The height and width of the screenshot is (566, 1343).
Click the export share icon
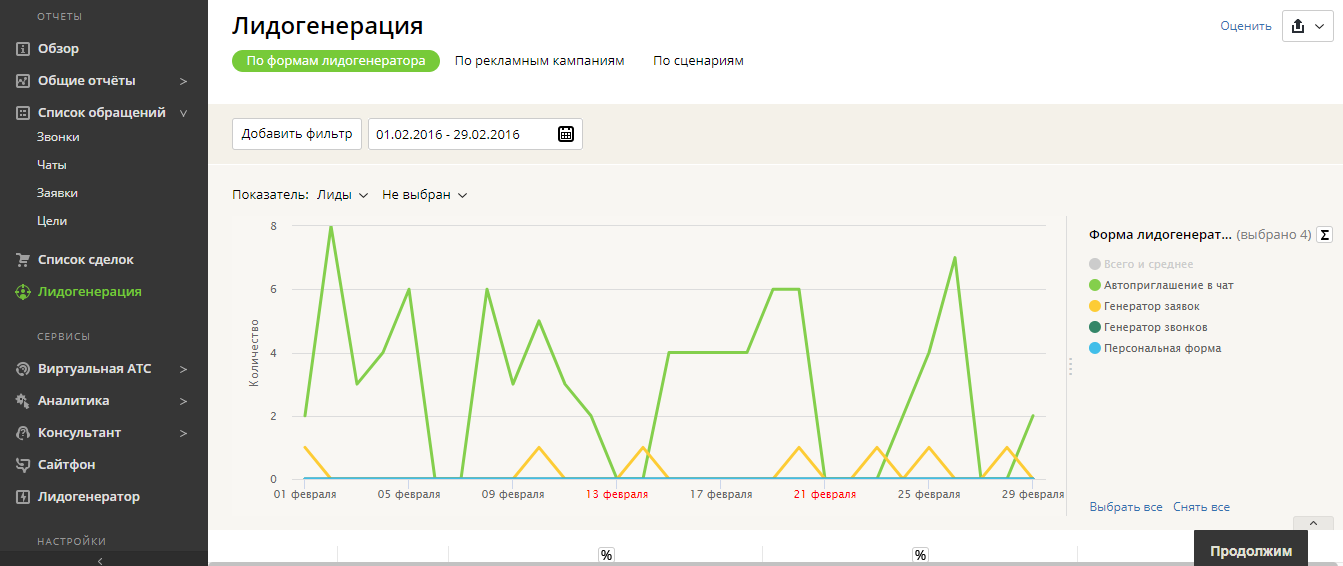(1298, 27)
